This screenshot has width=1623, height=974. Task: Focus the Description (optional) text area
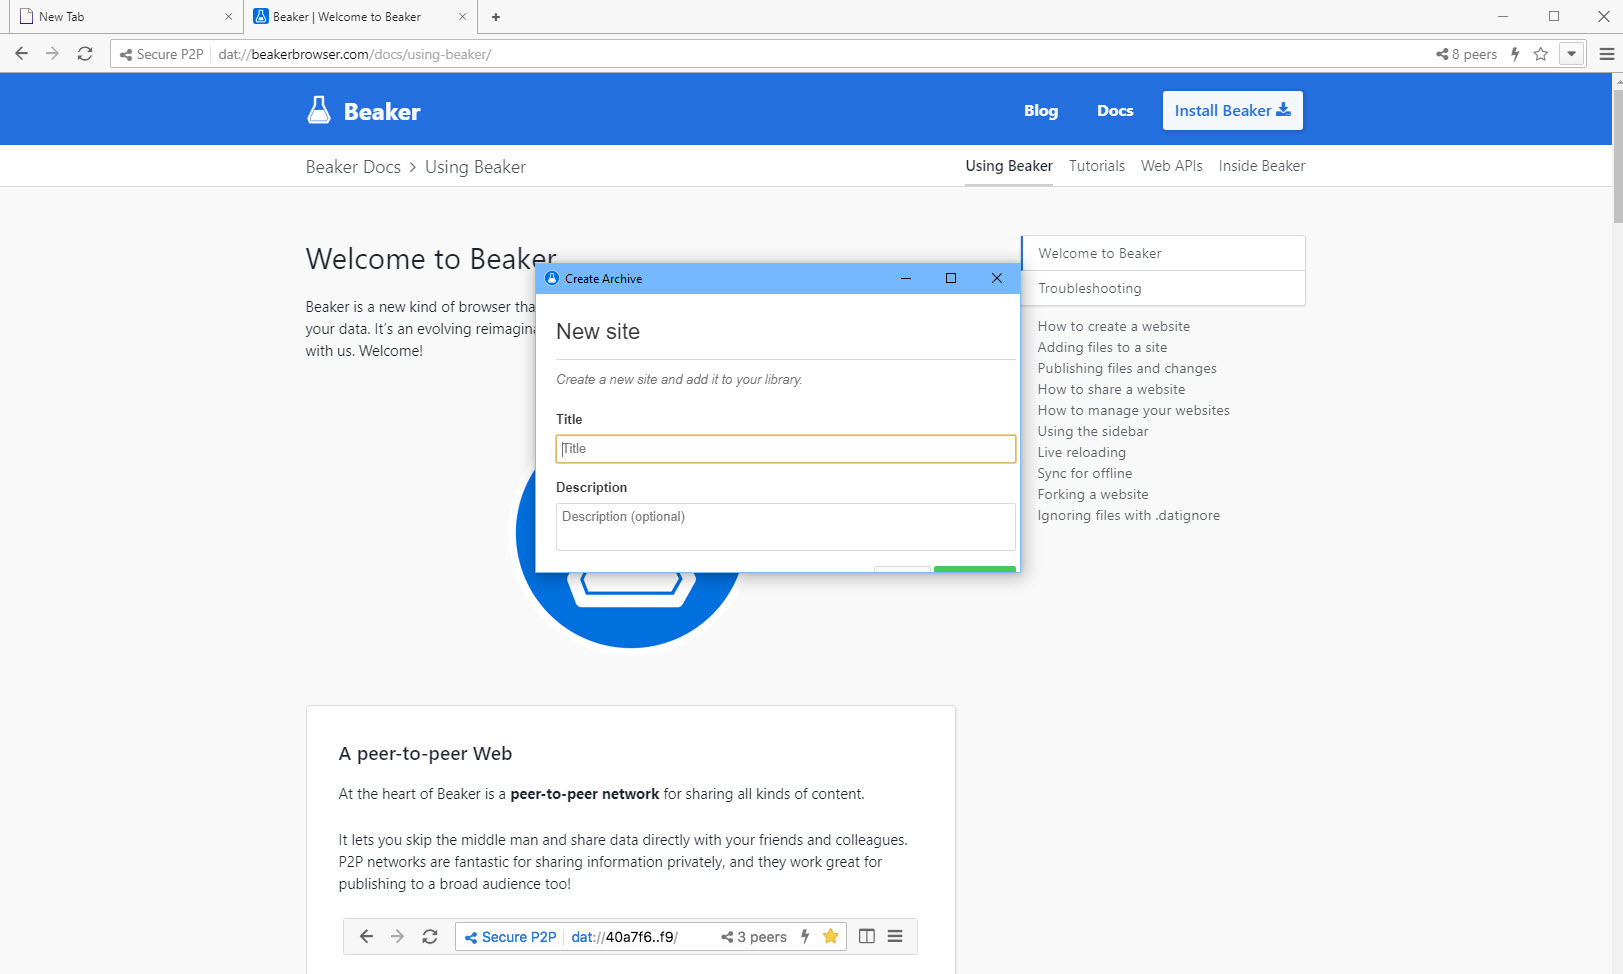[x=786, y=527]
